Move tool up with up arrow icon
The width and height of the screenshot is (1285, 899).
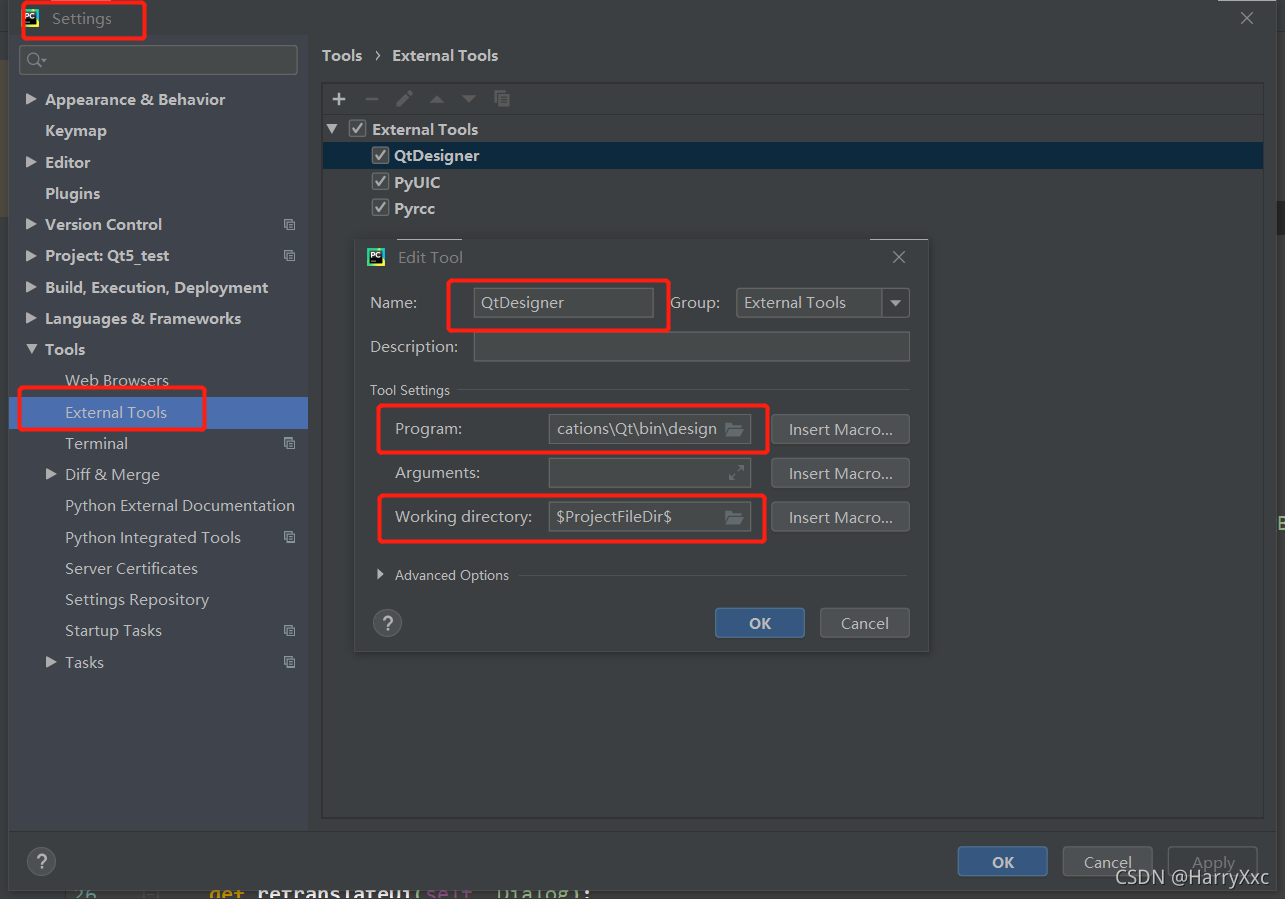[x=436, y=99]
